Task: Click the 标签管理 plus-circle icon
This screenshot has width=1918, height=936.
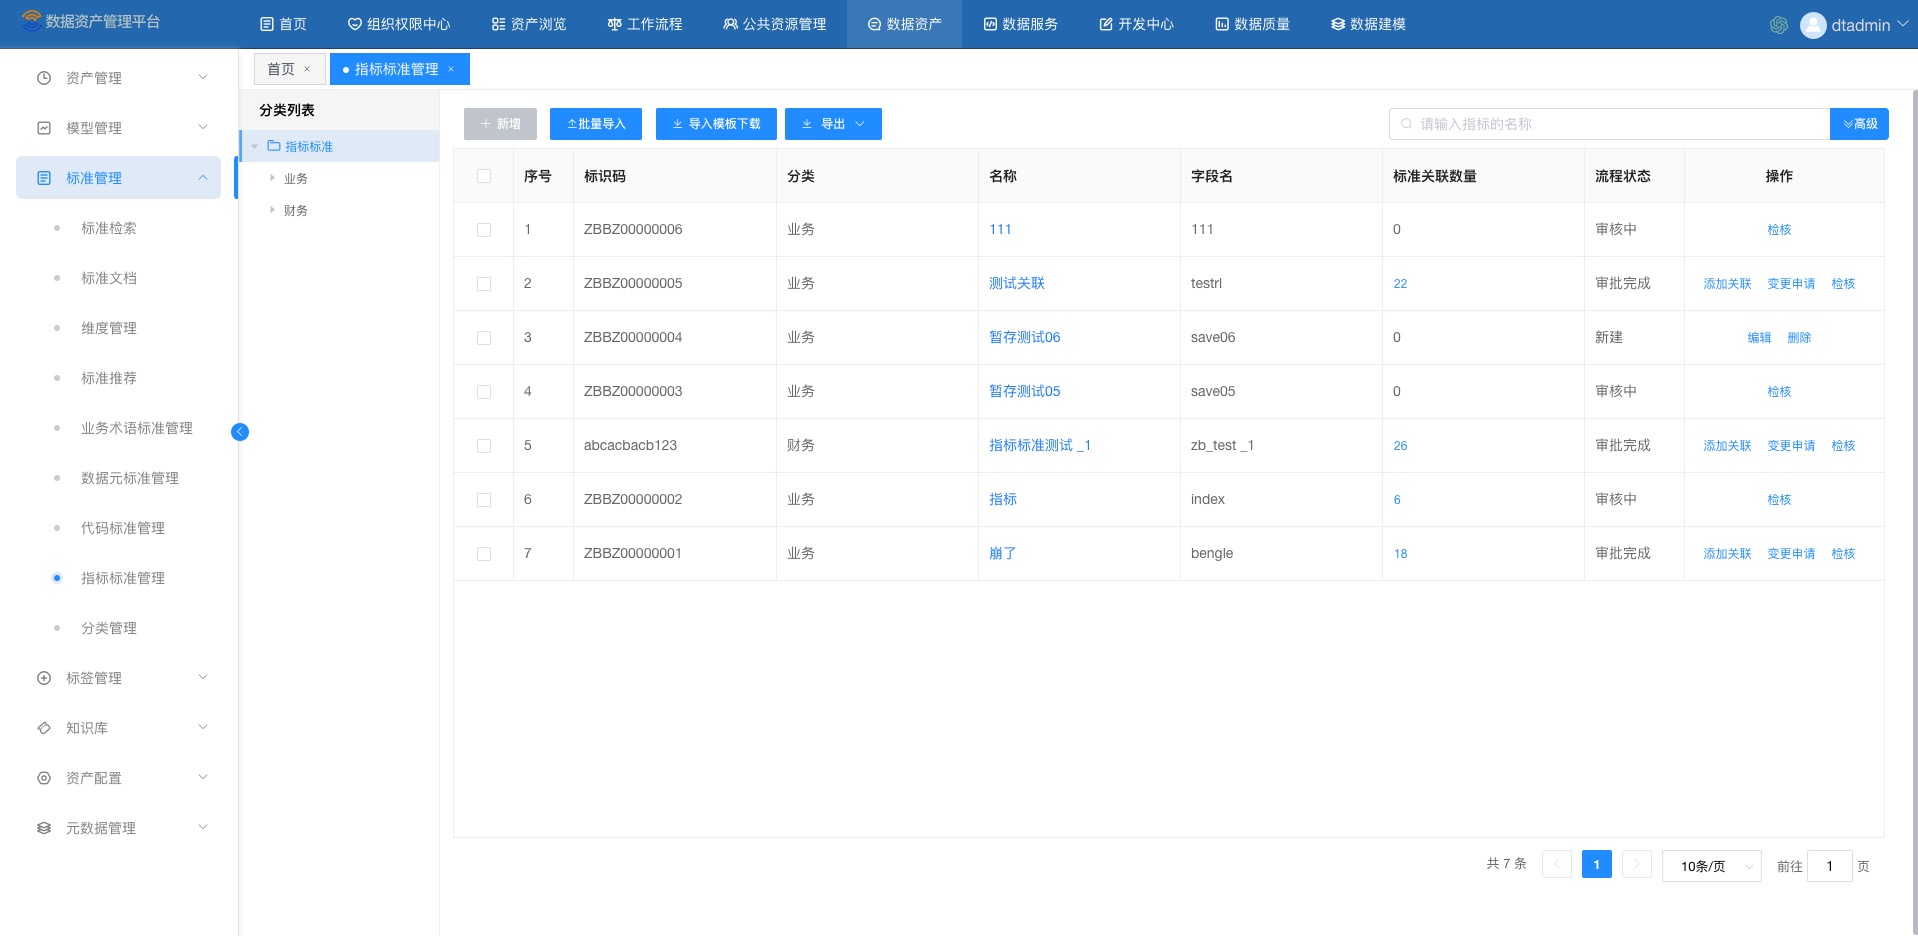Action: [x=44, y=678]
